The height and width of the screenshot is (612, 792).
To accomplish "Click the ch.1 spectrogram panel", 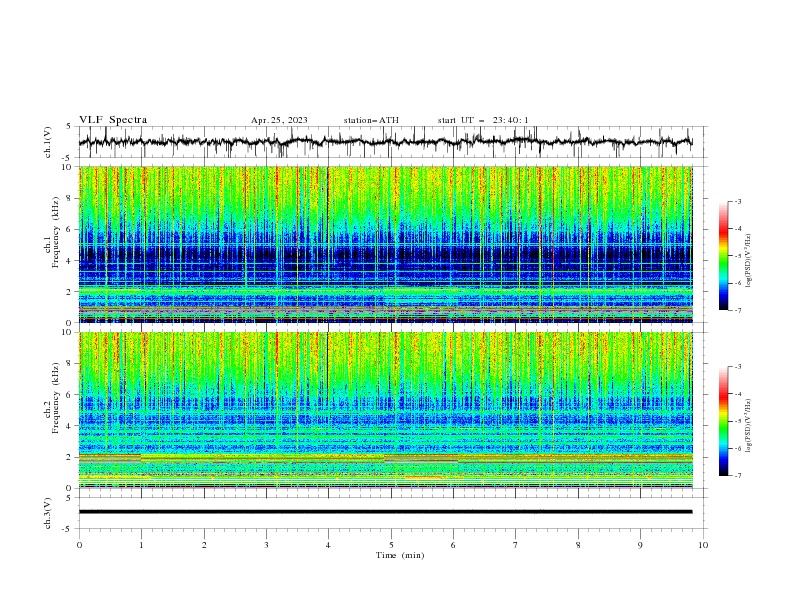I will click(385, 244).
